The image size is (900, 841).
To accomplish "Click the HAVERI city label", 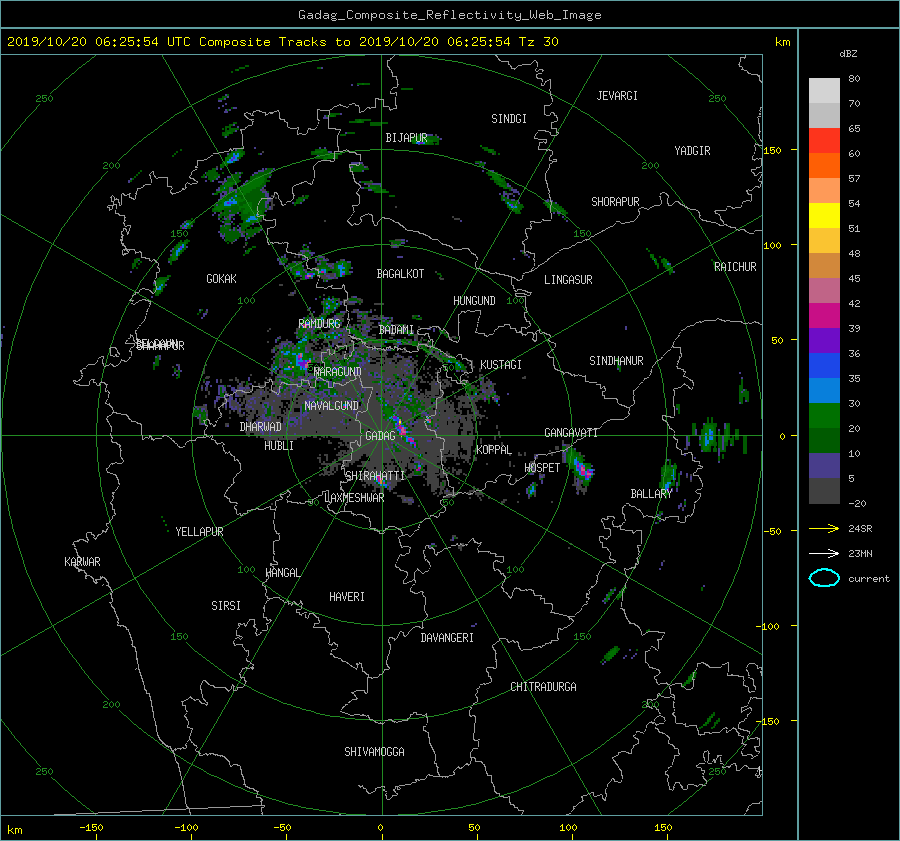I will click(347, 597).
